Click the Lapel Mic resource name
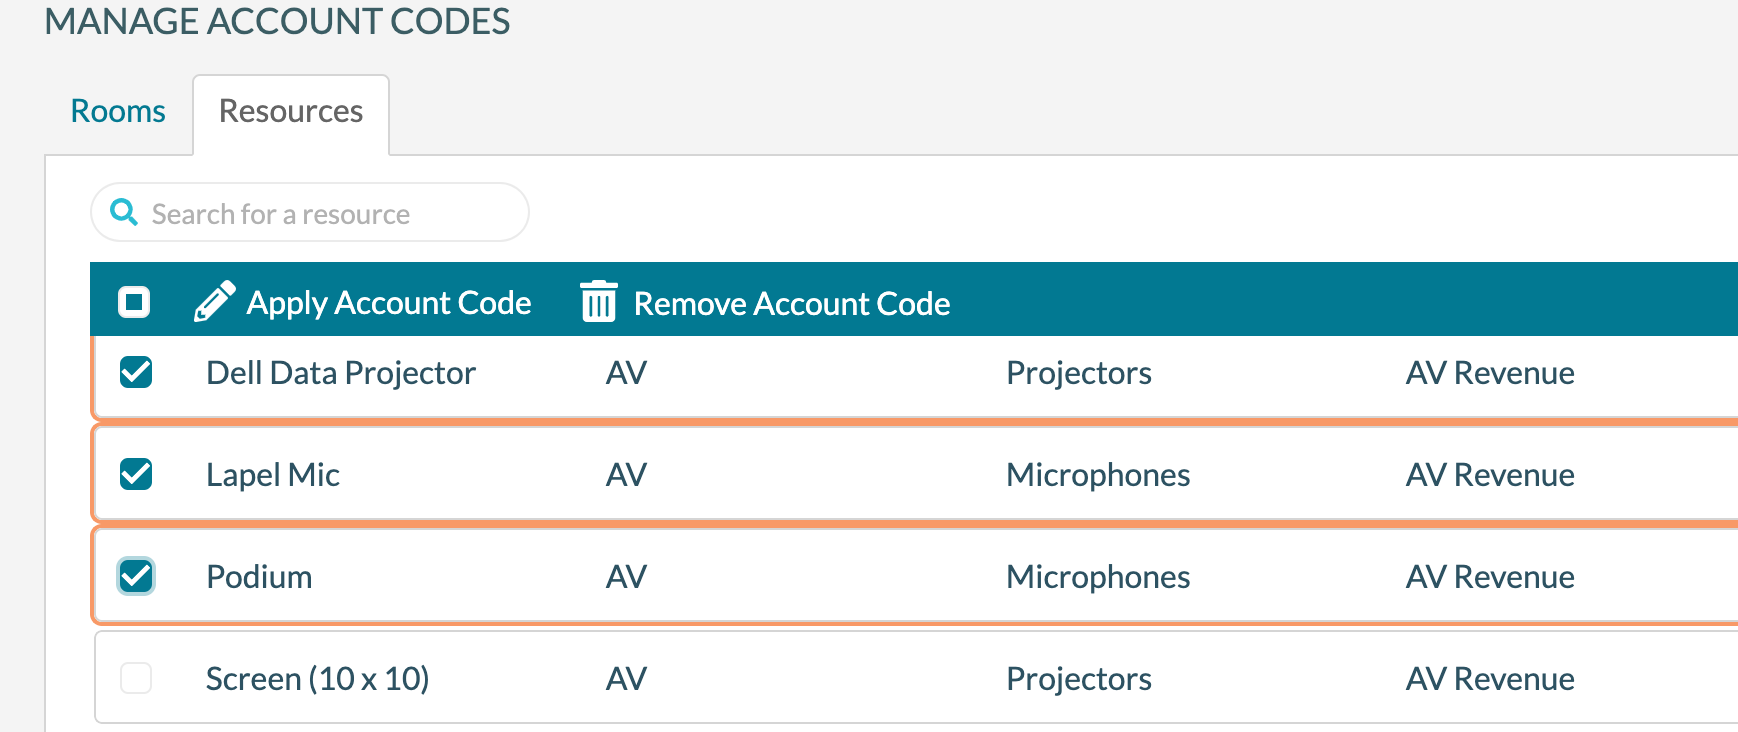This screenshot has width=1738, height=732. 273,475
